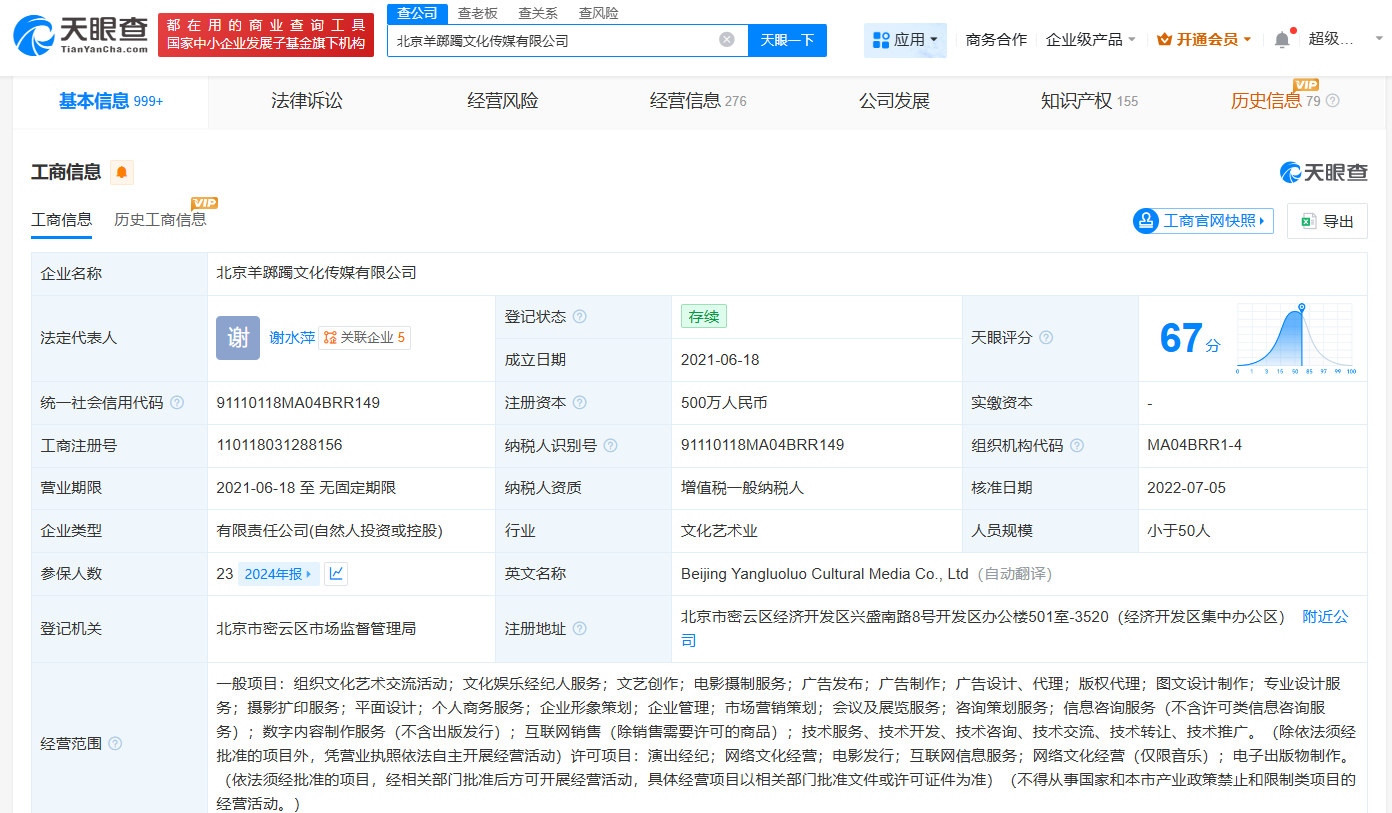Image resolution: width=1392 pixels, height=813 pixels.
Task: Click the reminder bell beside 工商信息
Action: tap(121, 172)
